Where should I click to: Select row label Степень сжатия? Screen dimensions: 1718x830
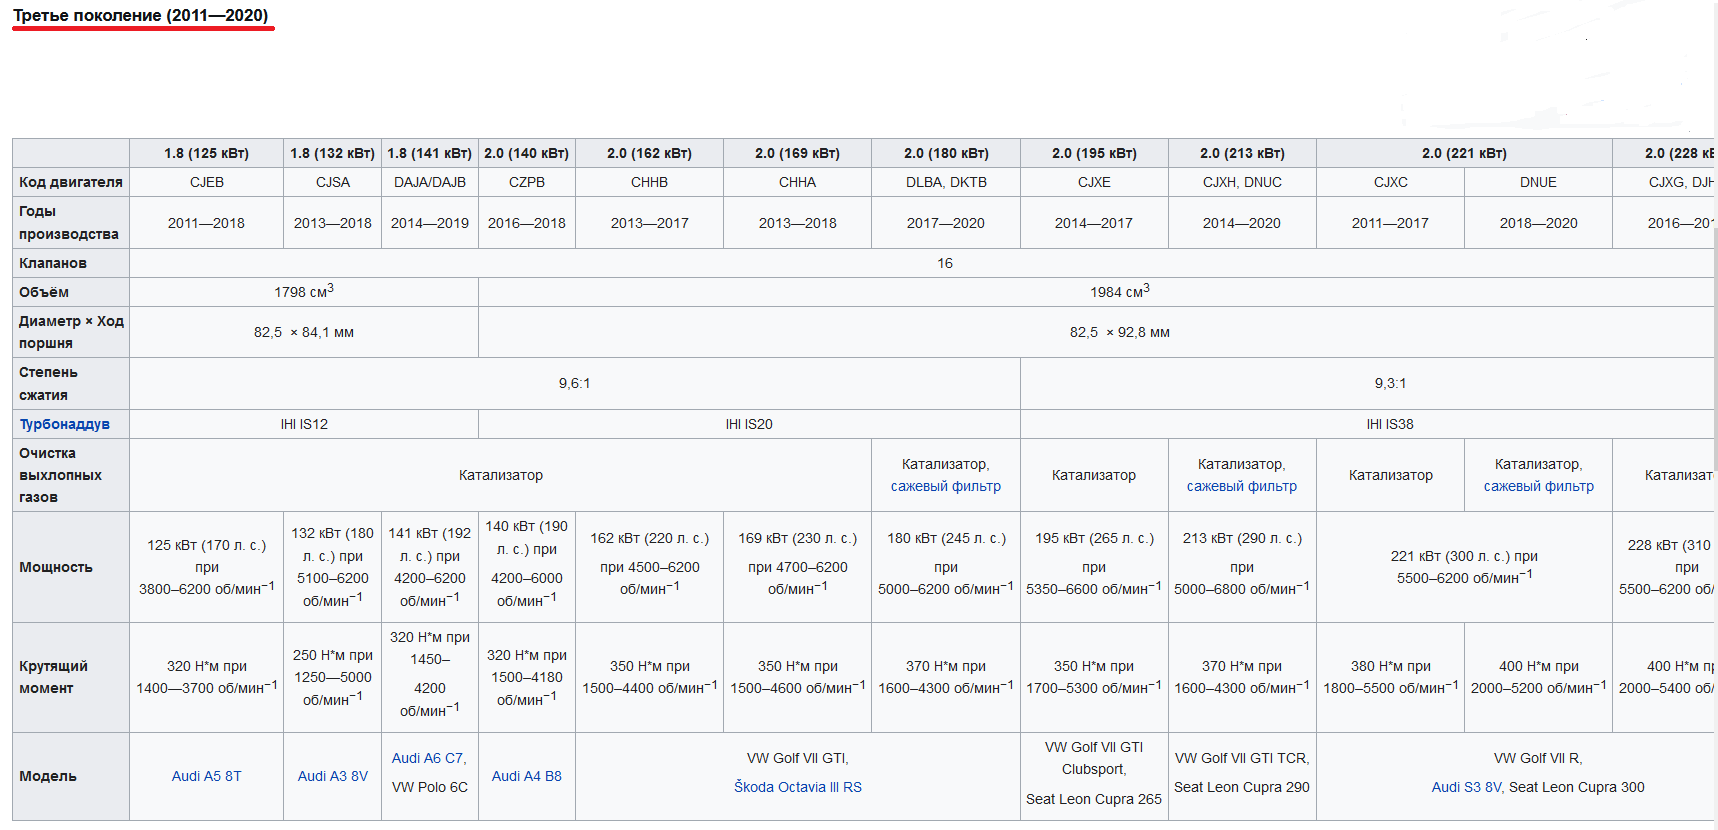(71, 383)
